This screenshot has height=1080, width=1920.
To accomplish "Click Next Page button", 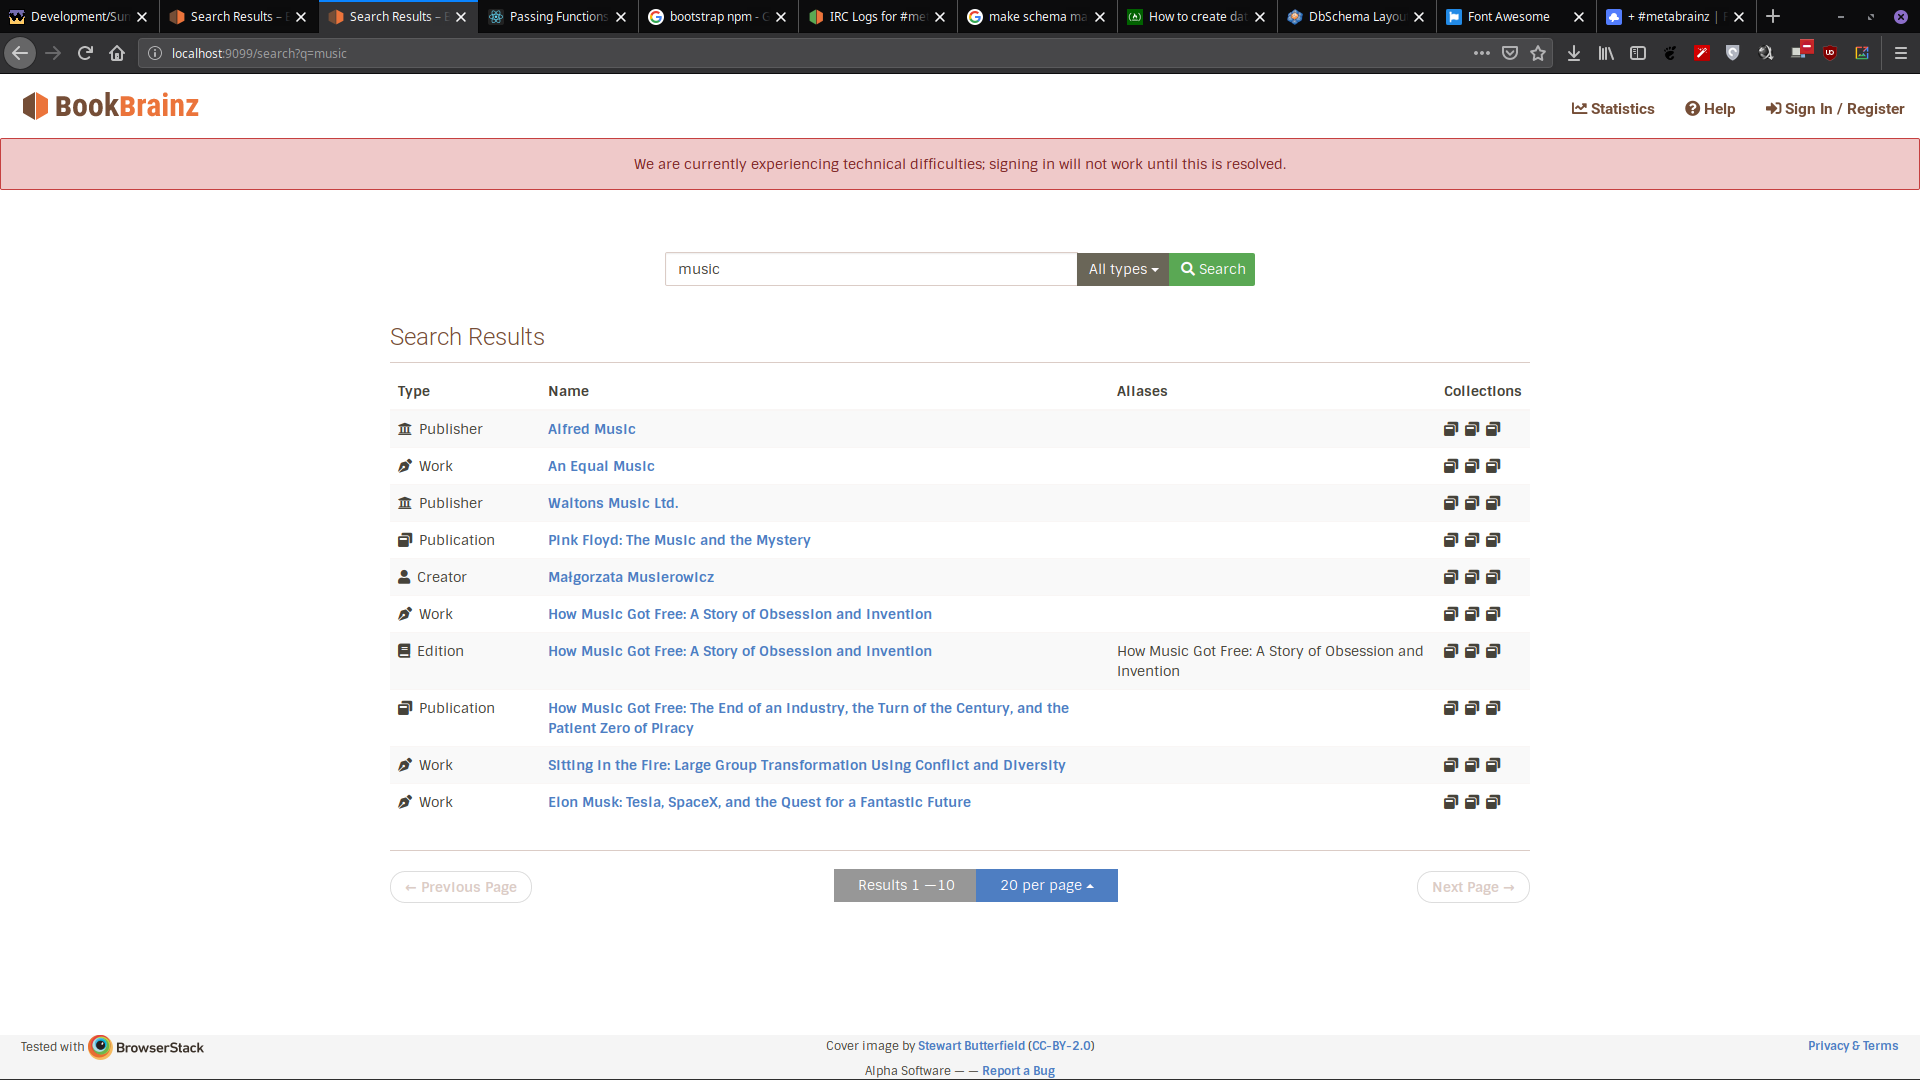I will [x=1473, y=887].
